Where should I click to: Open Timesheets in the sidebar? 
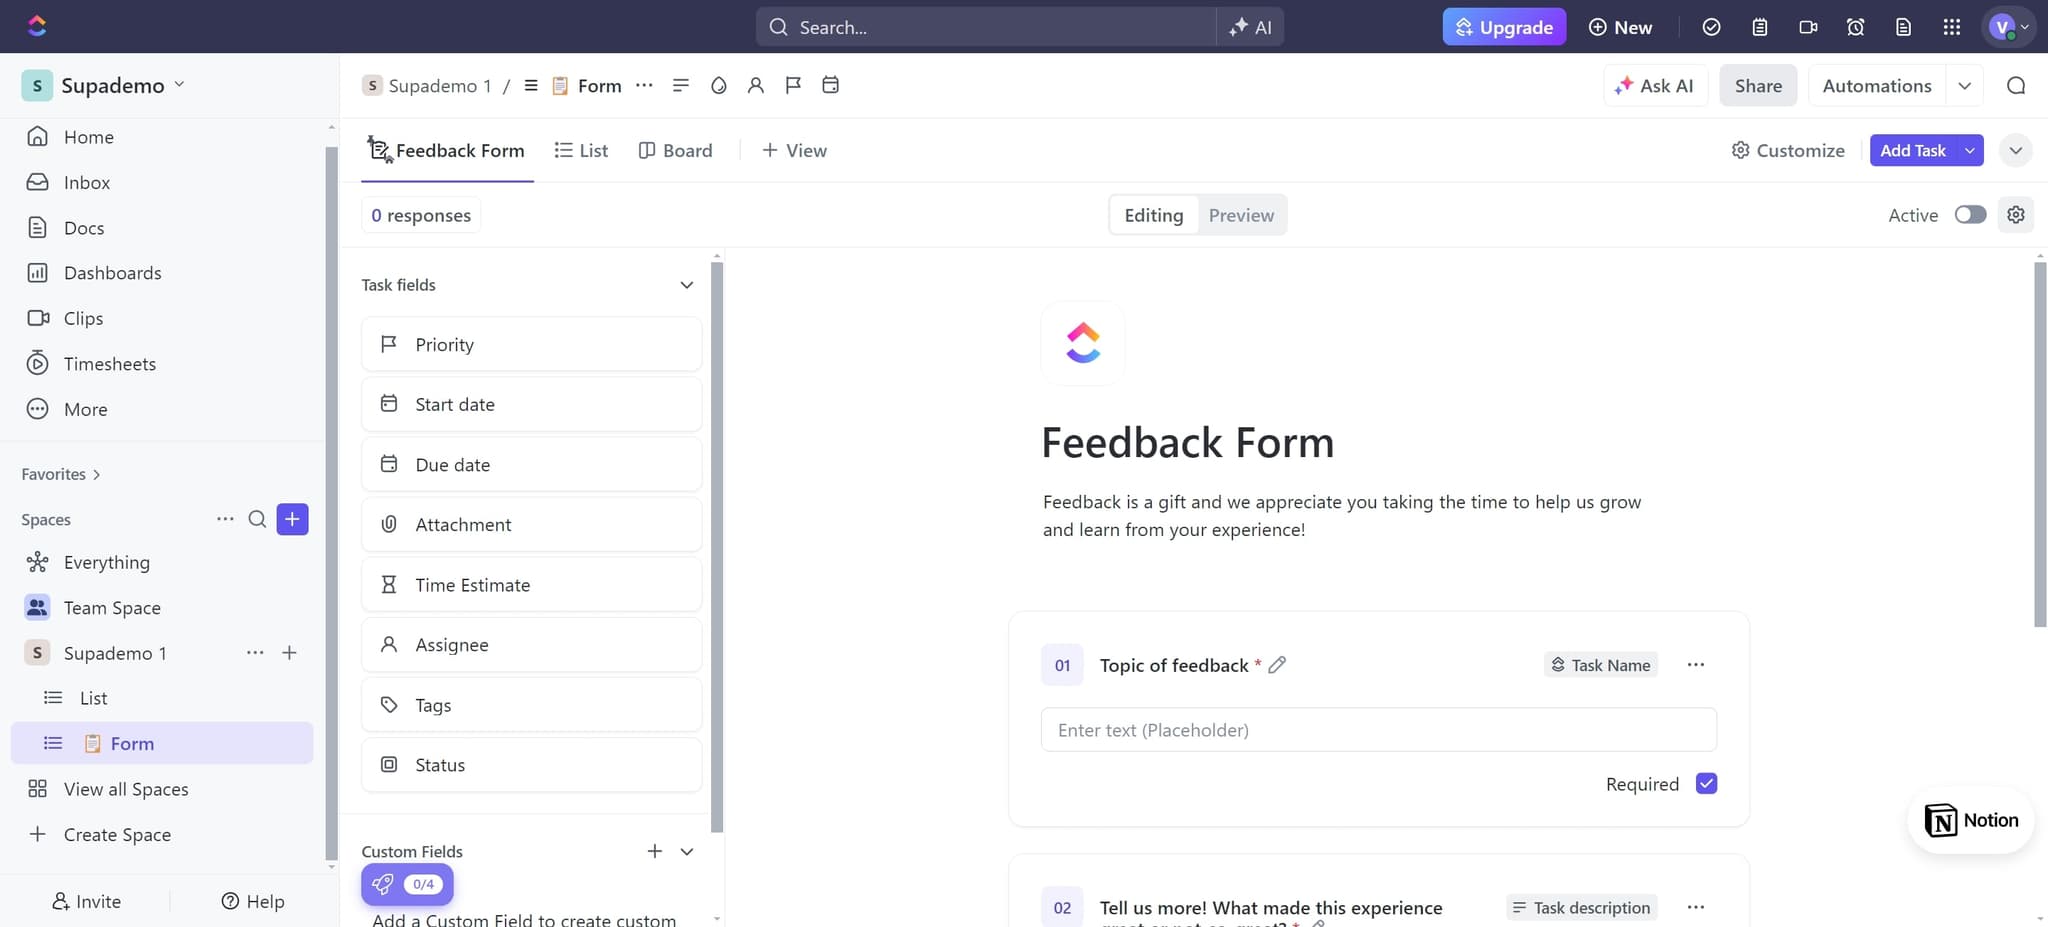click(x=110, y=363)
